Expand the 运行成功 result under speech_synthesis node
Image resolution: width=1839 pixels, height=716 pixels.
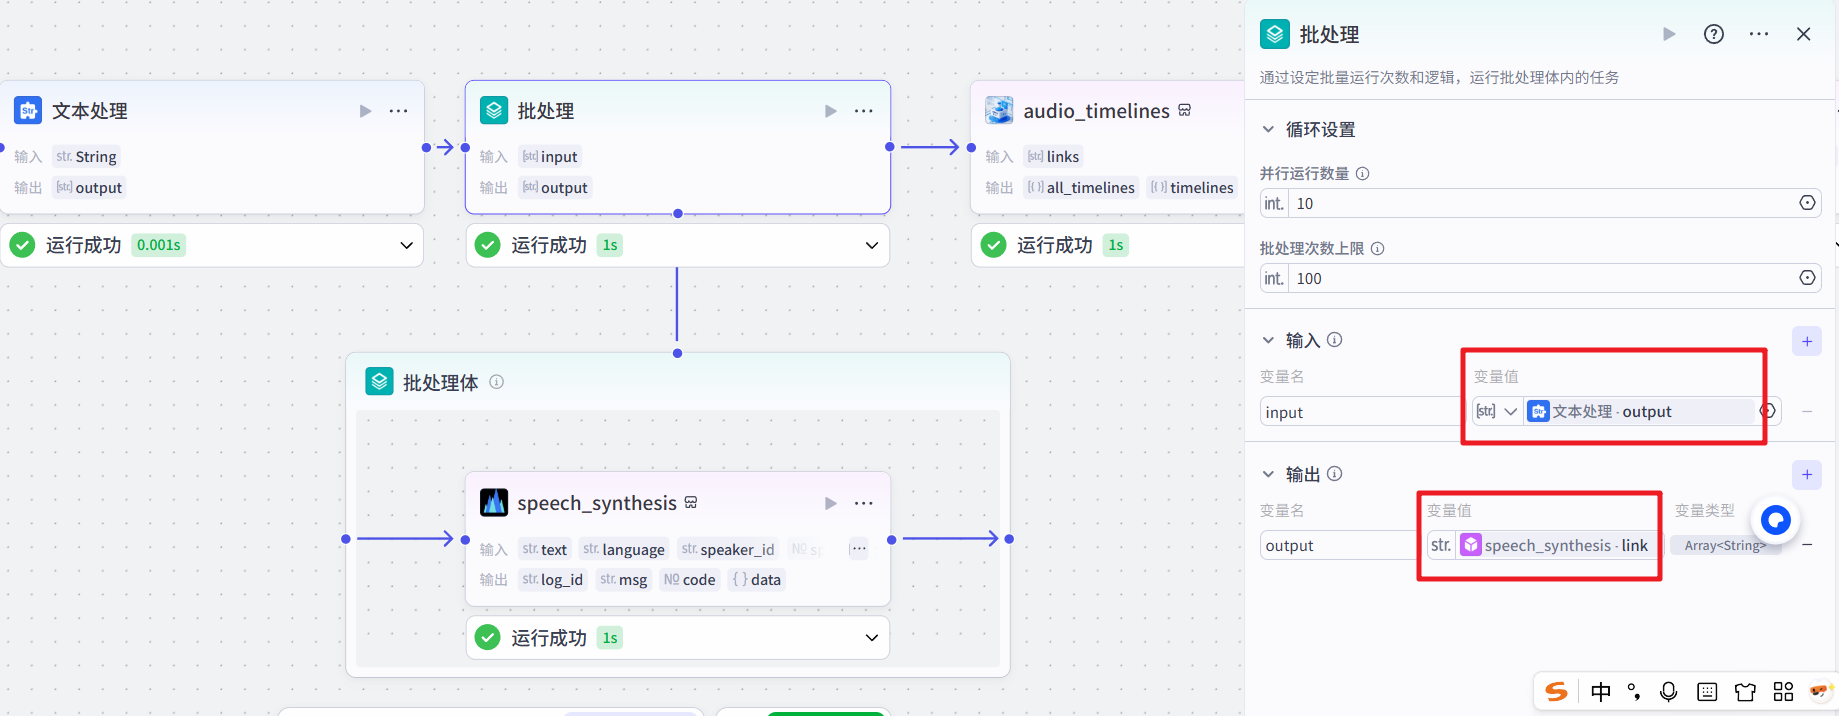point(871,638)
